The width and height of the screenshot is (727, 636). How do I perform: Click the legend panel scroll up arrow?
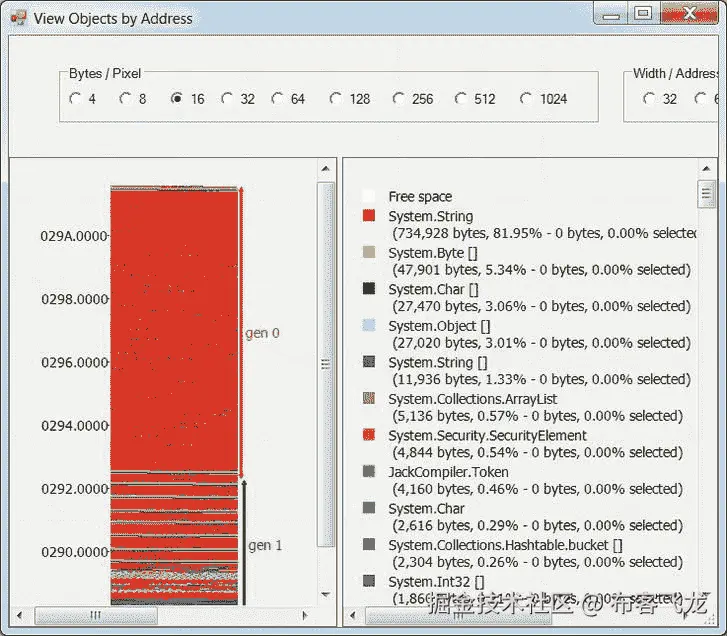[x=706, y=168]
